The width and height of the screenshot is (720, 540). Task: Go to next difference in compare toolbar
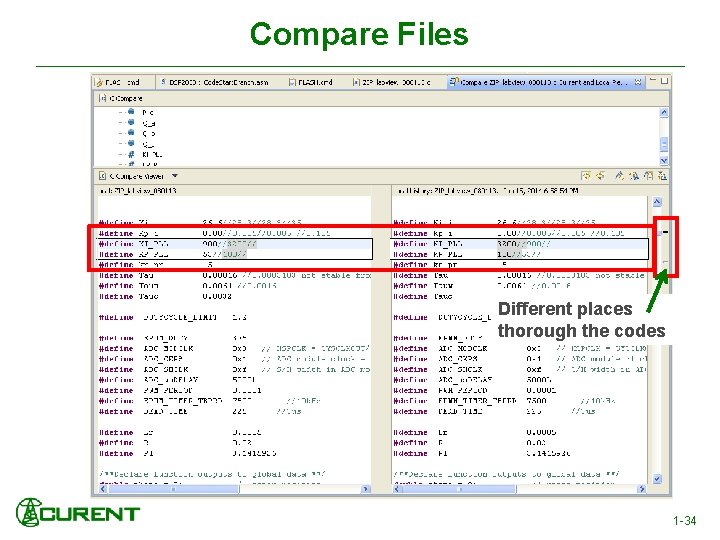620,176
